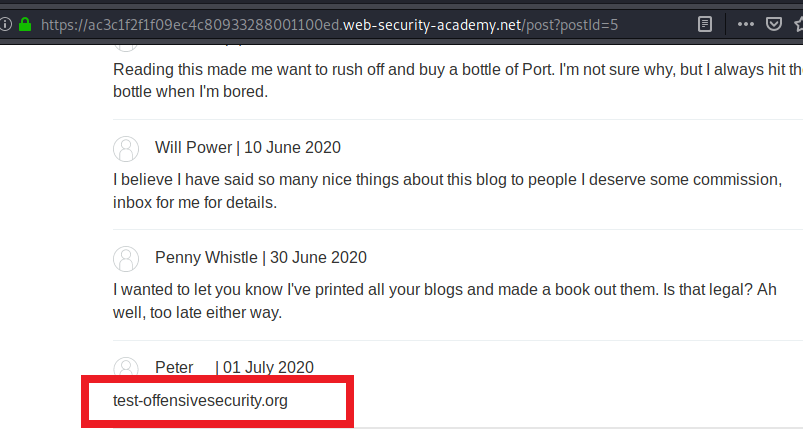Image resolution: width=803 pixels, height=439 pixels.
Task: Click Penny Whistle's avatar icon
Action: 126,259
